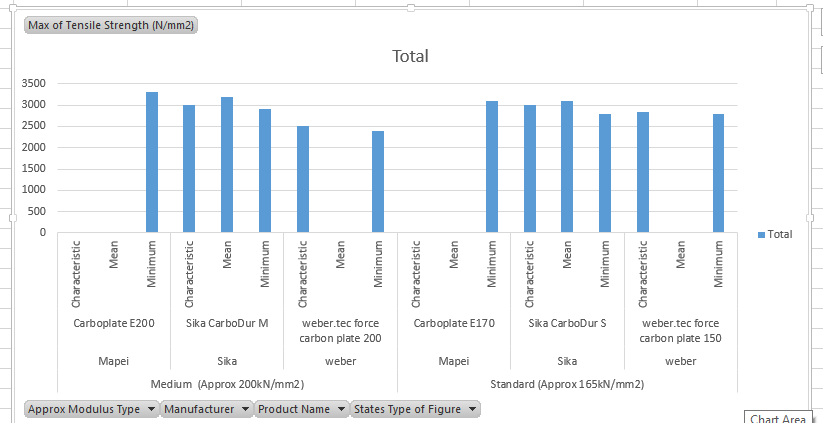Select the Minimum bar for Carboplate E200
Viewport: 823px width, 423px height.
point(152,162)
